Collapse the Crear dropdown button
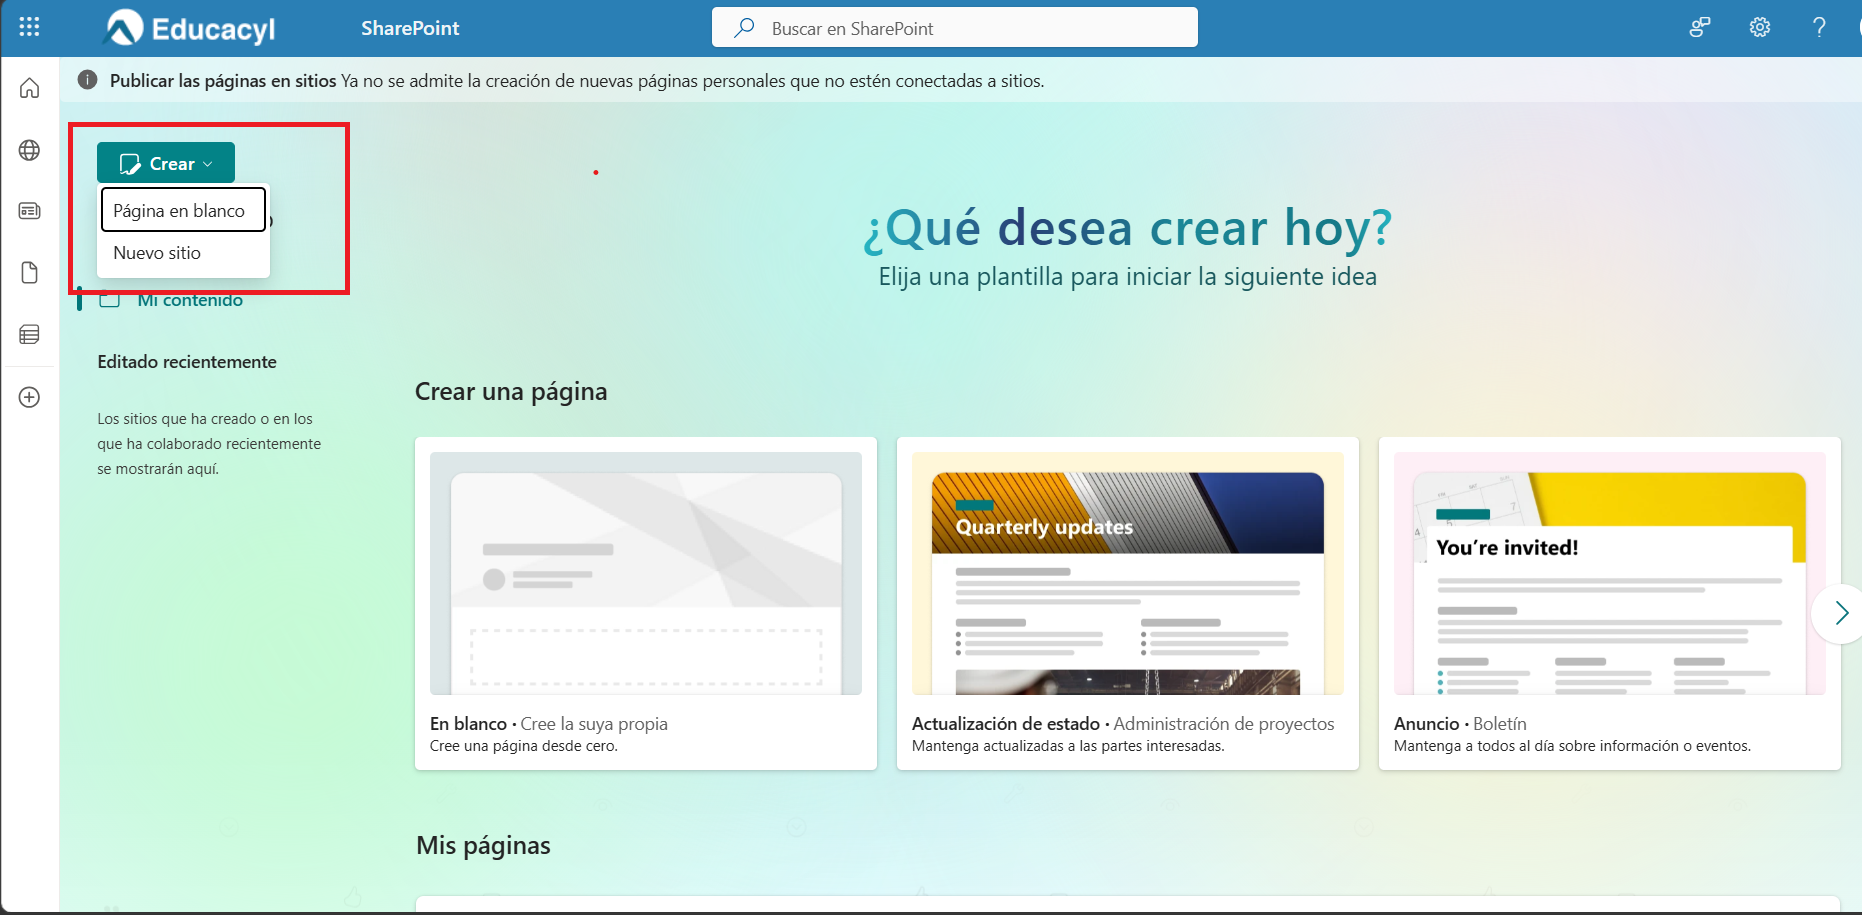 [166, 163]
